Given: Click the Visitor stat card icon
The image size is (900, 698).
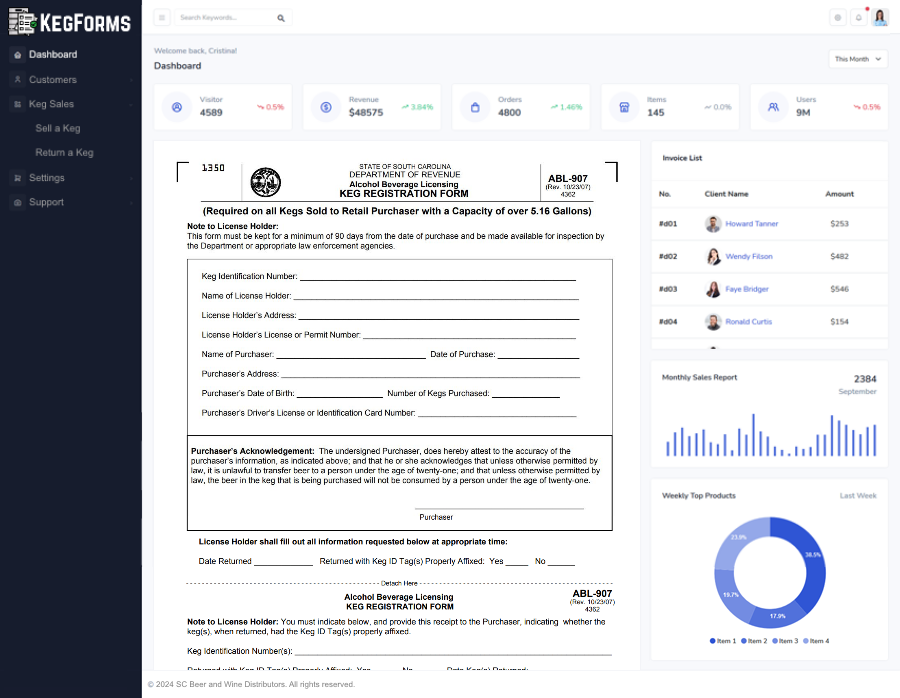Looking at the screenshot, I should (177, 107).
